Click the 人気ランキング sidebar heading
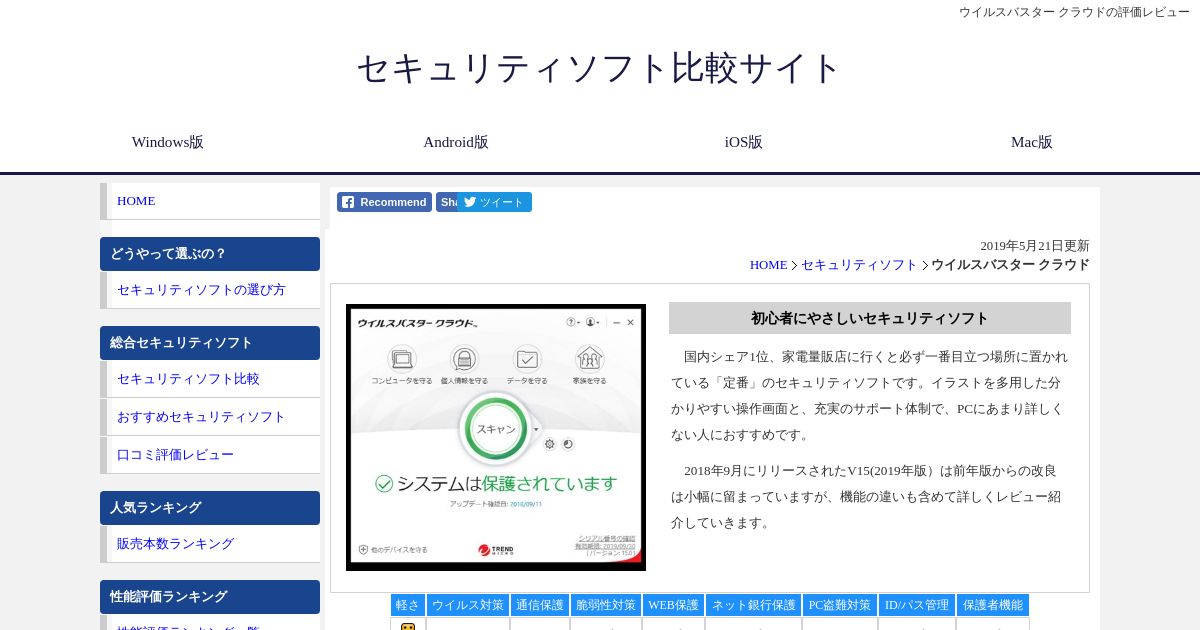Image resolution: width=1200 pixels, height=630 pixels. [x=210, y=508]
